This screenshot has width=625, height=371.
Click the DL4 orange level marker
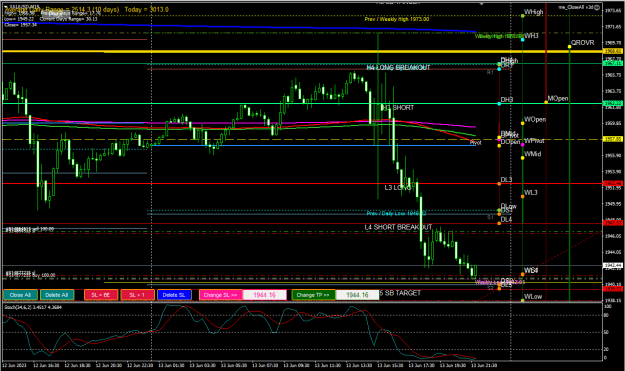point(499,223)
